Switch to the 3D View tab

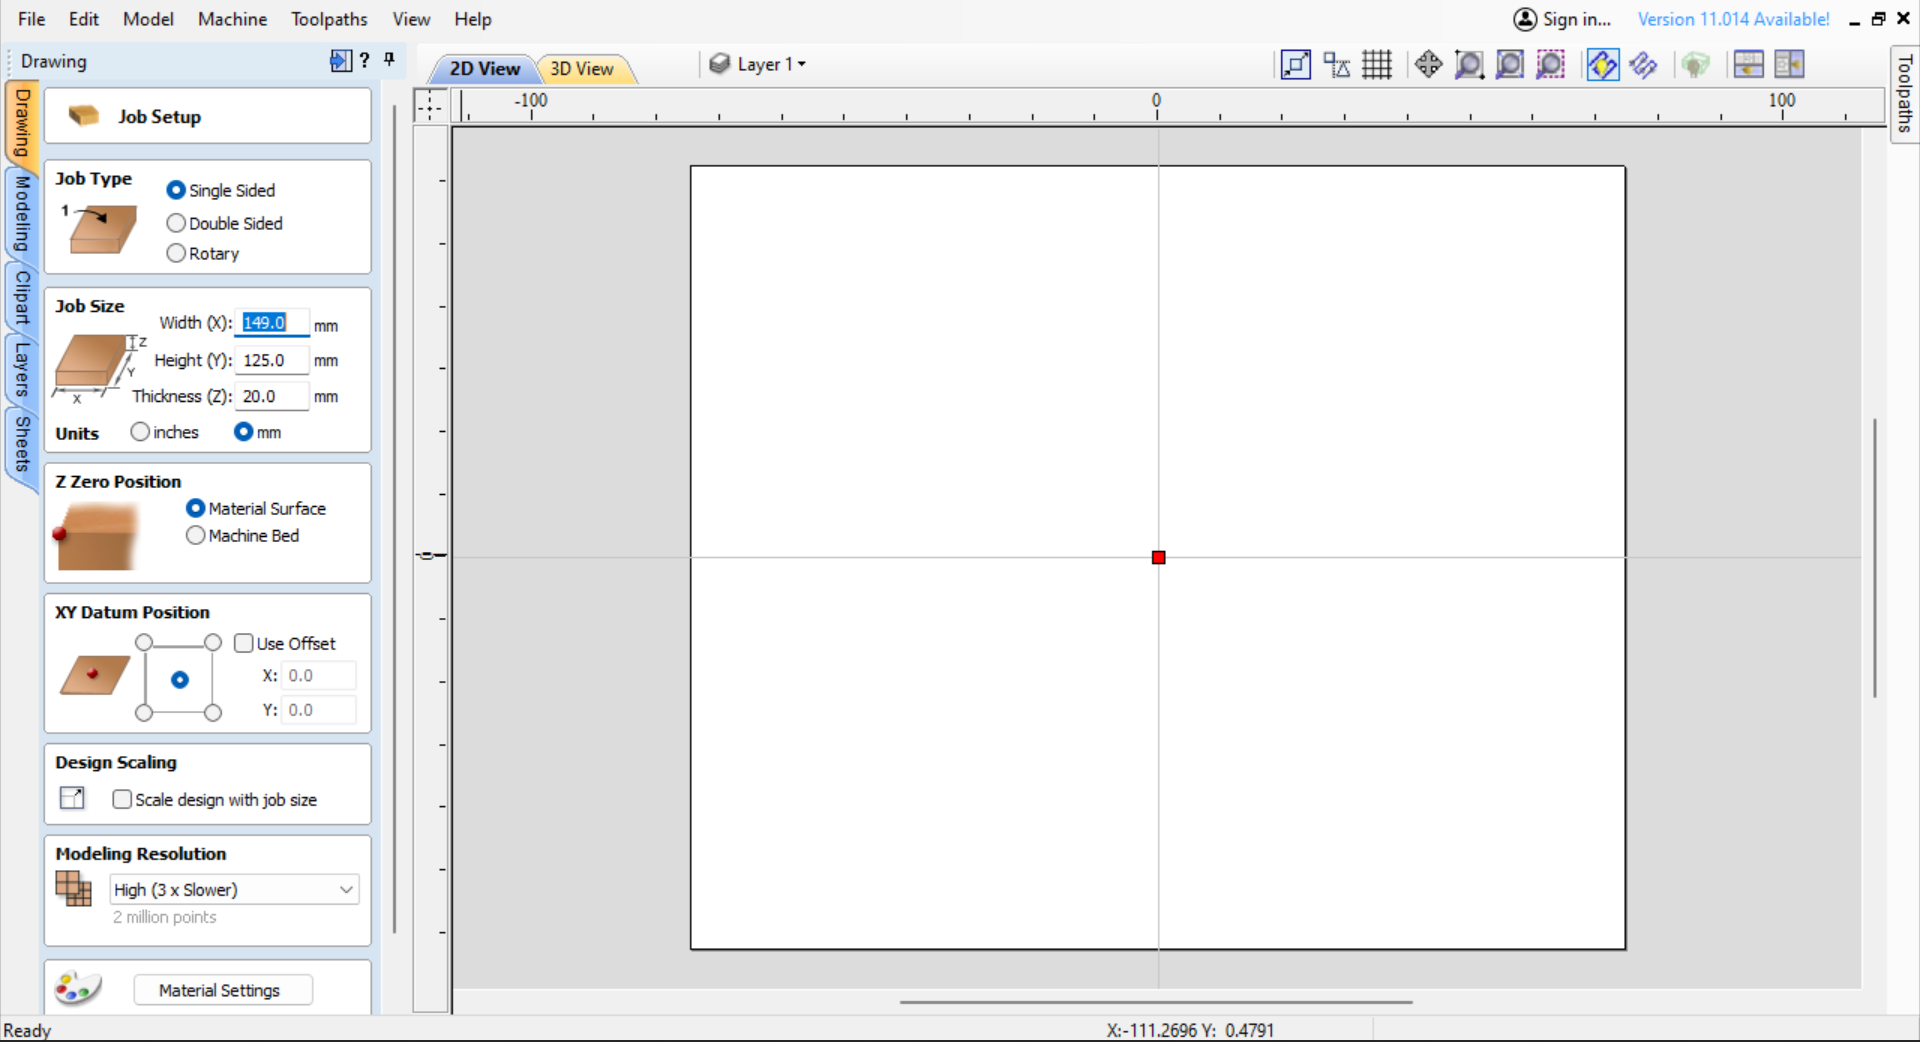point(581,68)
